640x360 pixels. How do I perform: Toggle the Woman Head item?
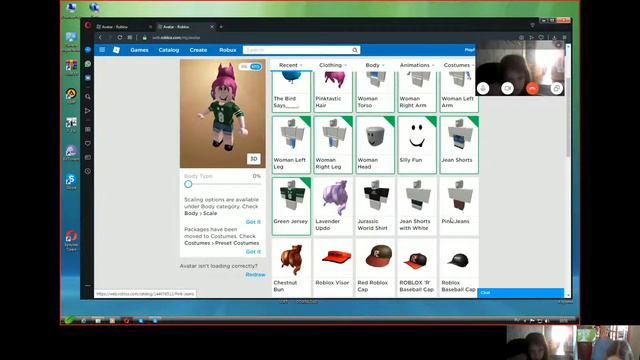[x=375, y=145]
